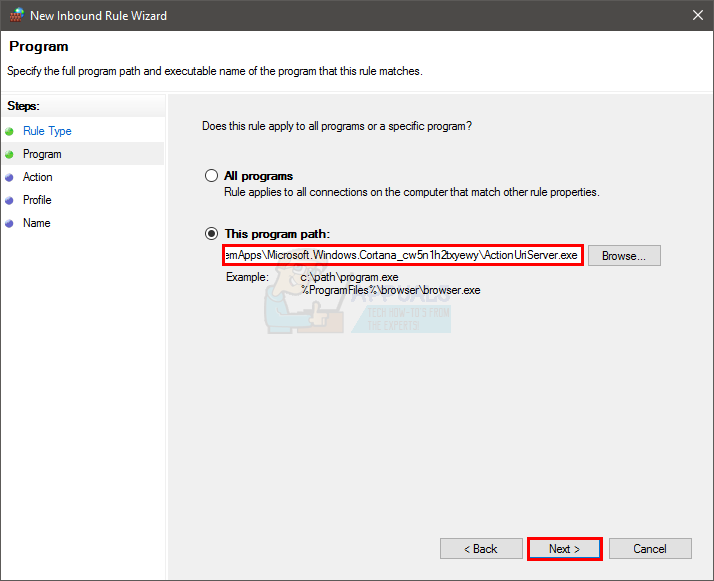Click the Program page heading
Screen dimensions: 714x581
pos(39,46)
